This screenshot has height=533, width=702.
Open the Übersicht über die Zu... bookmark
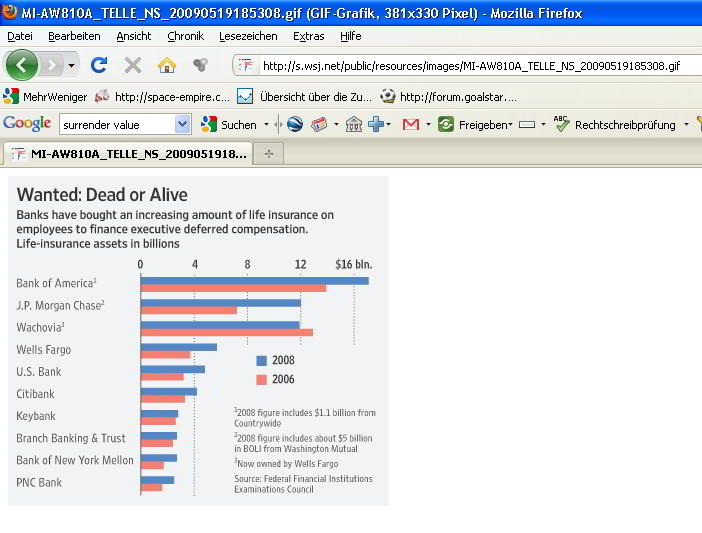(304, 97)
